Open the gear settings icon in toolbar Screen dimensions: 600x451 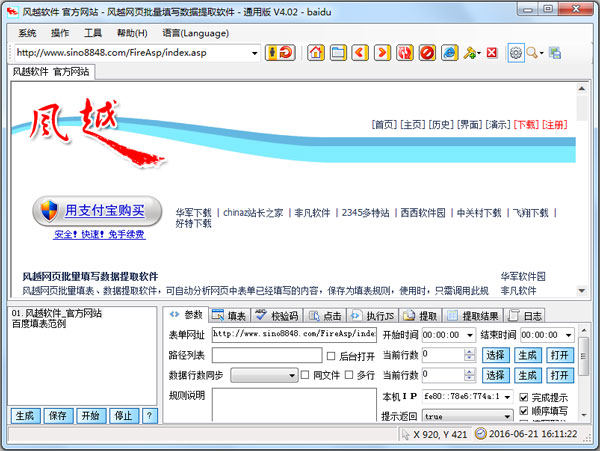coord(515,52)
